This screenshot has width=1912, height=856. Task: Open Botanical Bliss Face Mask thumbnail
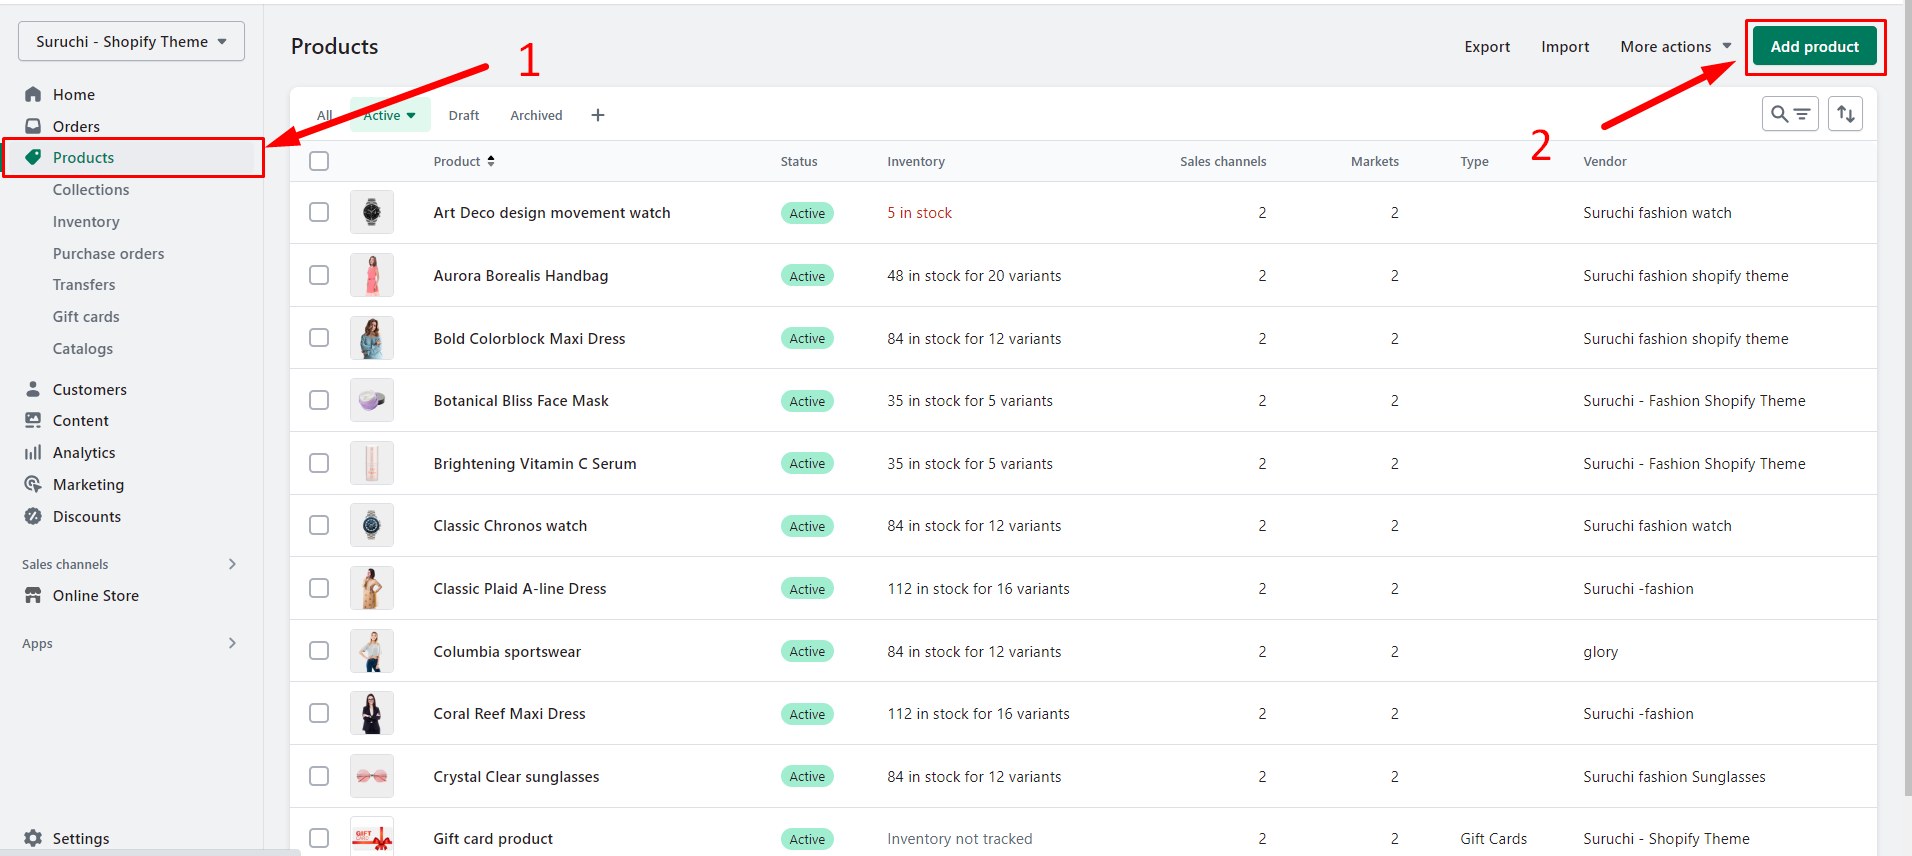(x=372, y=400)
